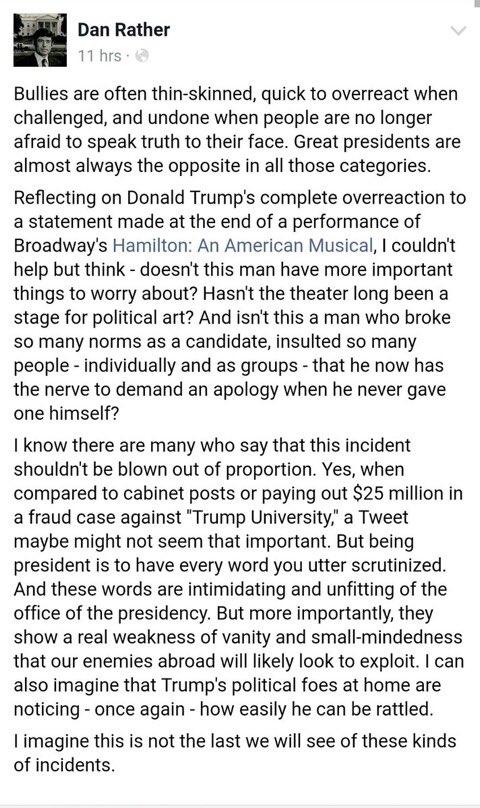Click the paragraph beginning "Bullies are often thin-skinned"
480x808 pixels.
(x=237, y=130)
